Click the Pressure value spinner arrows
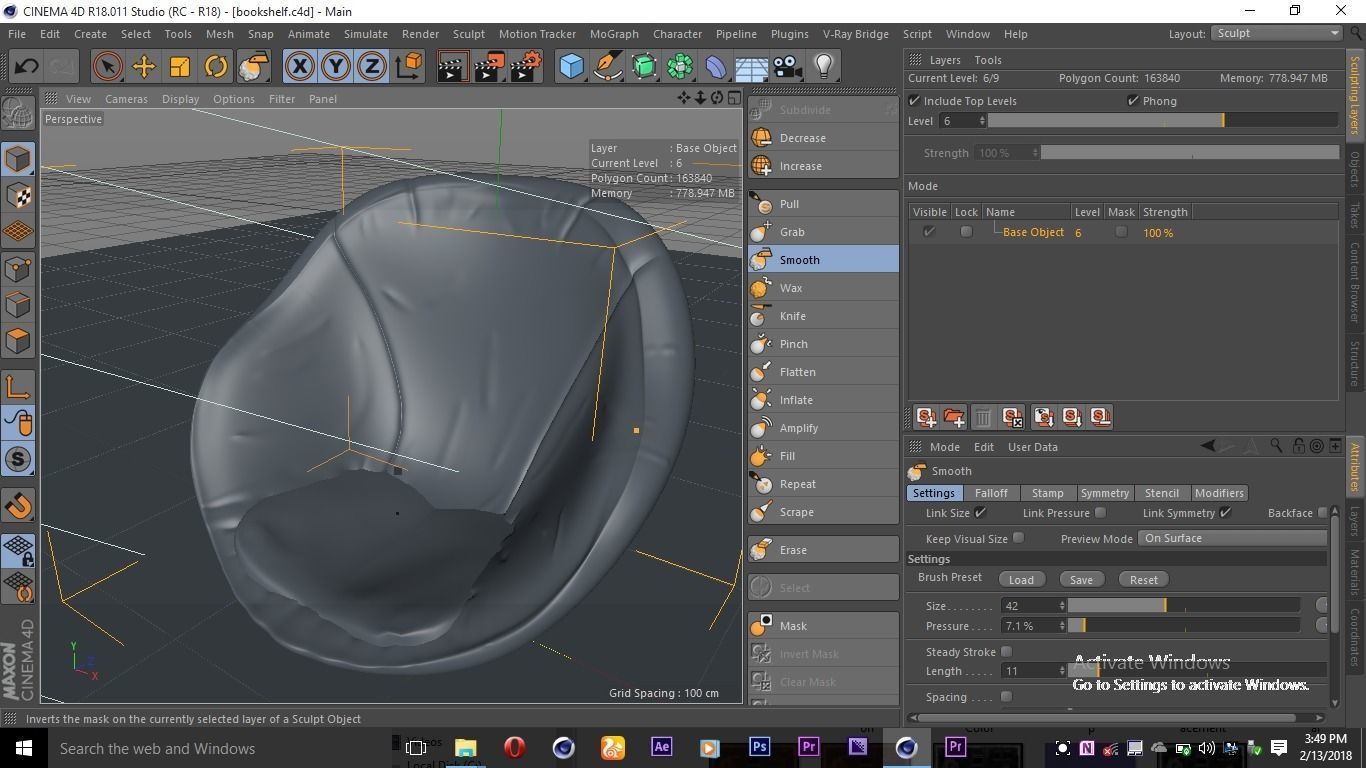This screenshot has height=768, width=1366. (x=1062, y=626)
